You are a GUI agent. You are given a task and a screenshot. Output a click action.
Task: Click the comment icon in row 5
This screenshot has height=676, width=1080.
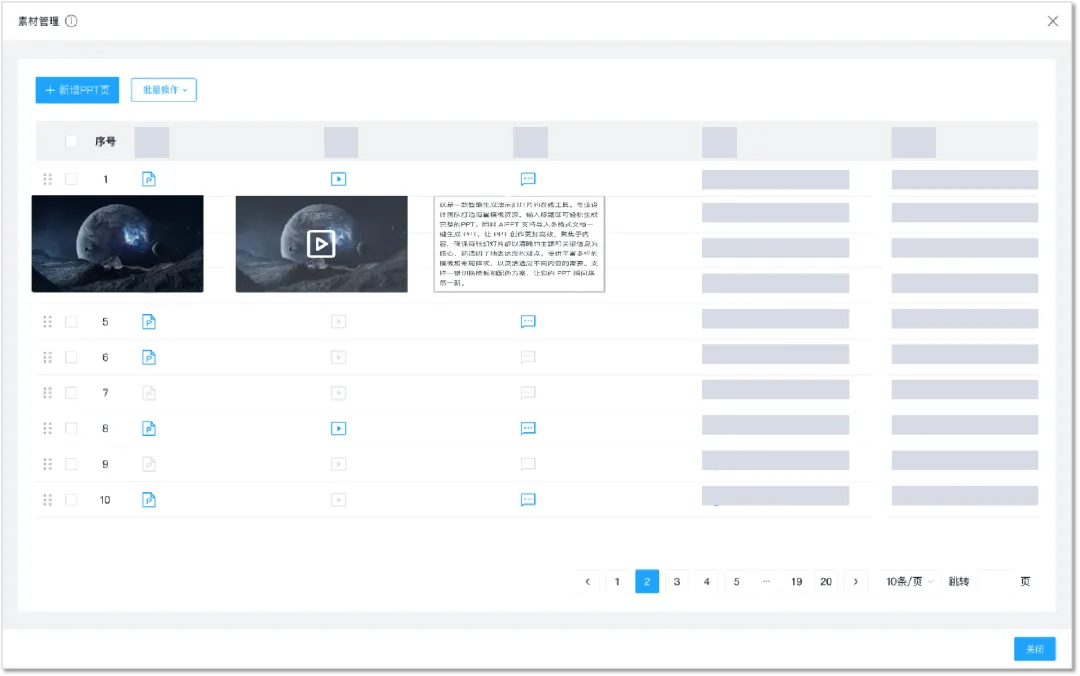tap(528, 322)
